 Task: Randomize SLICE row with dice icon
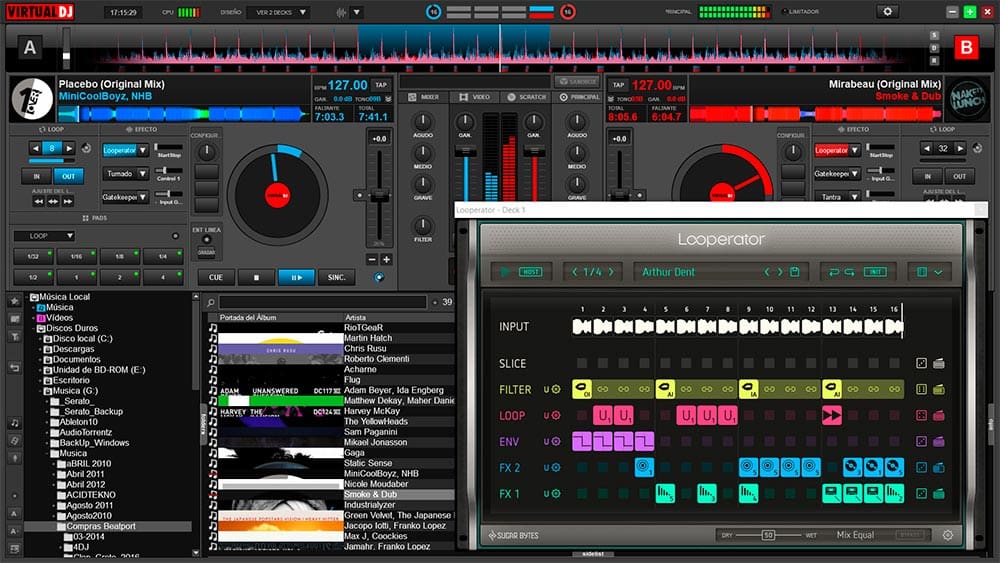coord(921,363)
